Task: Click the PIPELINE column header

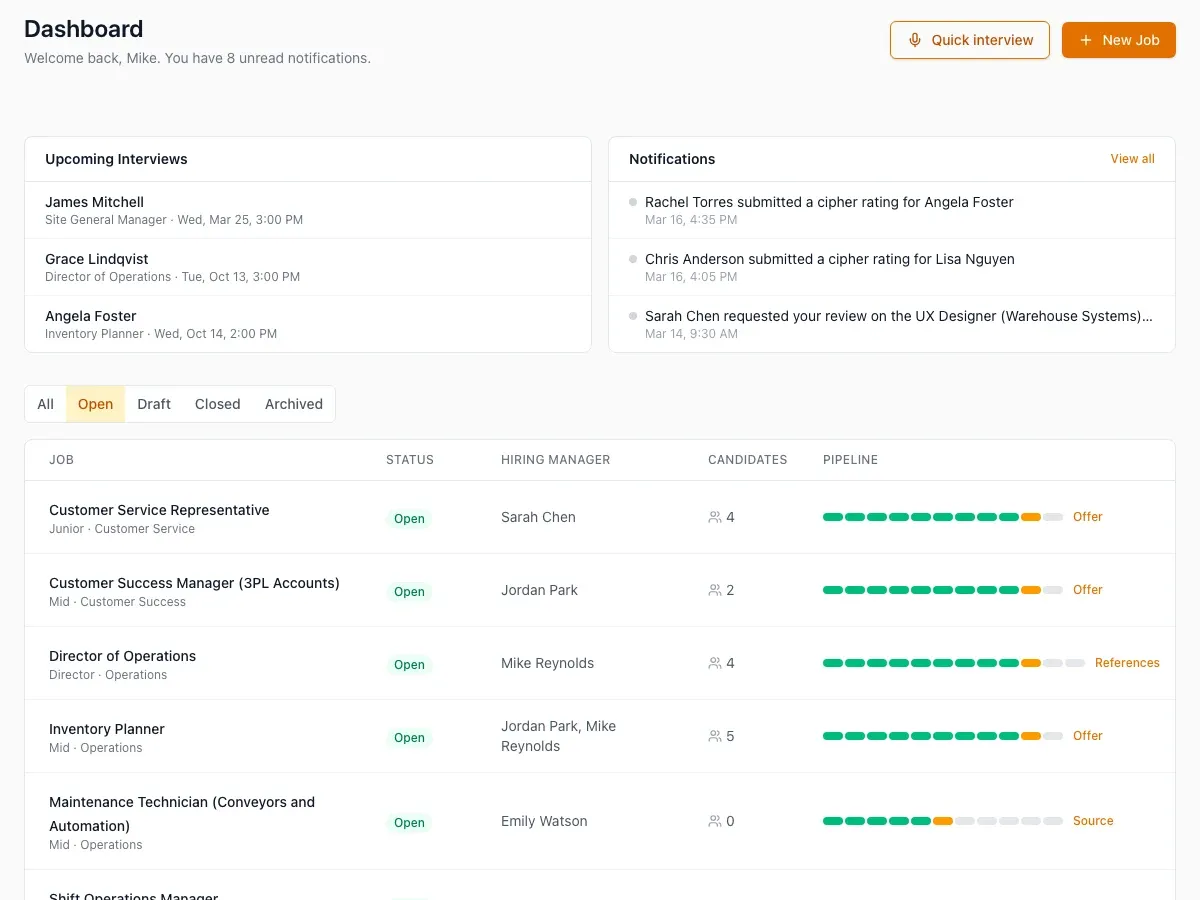Action: tap(850, 460)
